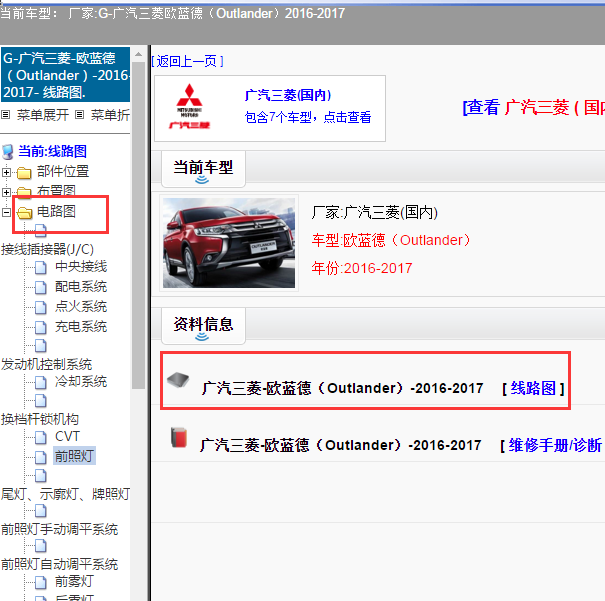605x601 pixels.
Task: Click the monitor icon beside 当前:线路图
Action: pos(8,152)
